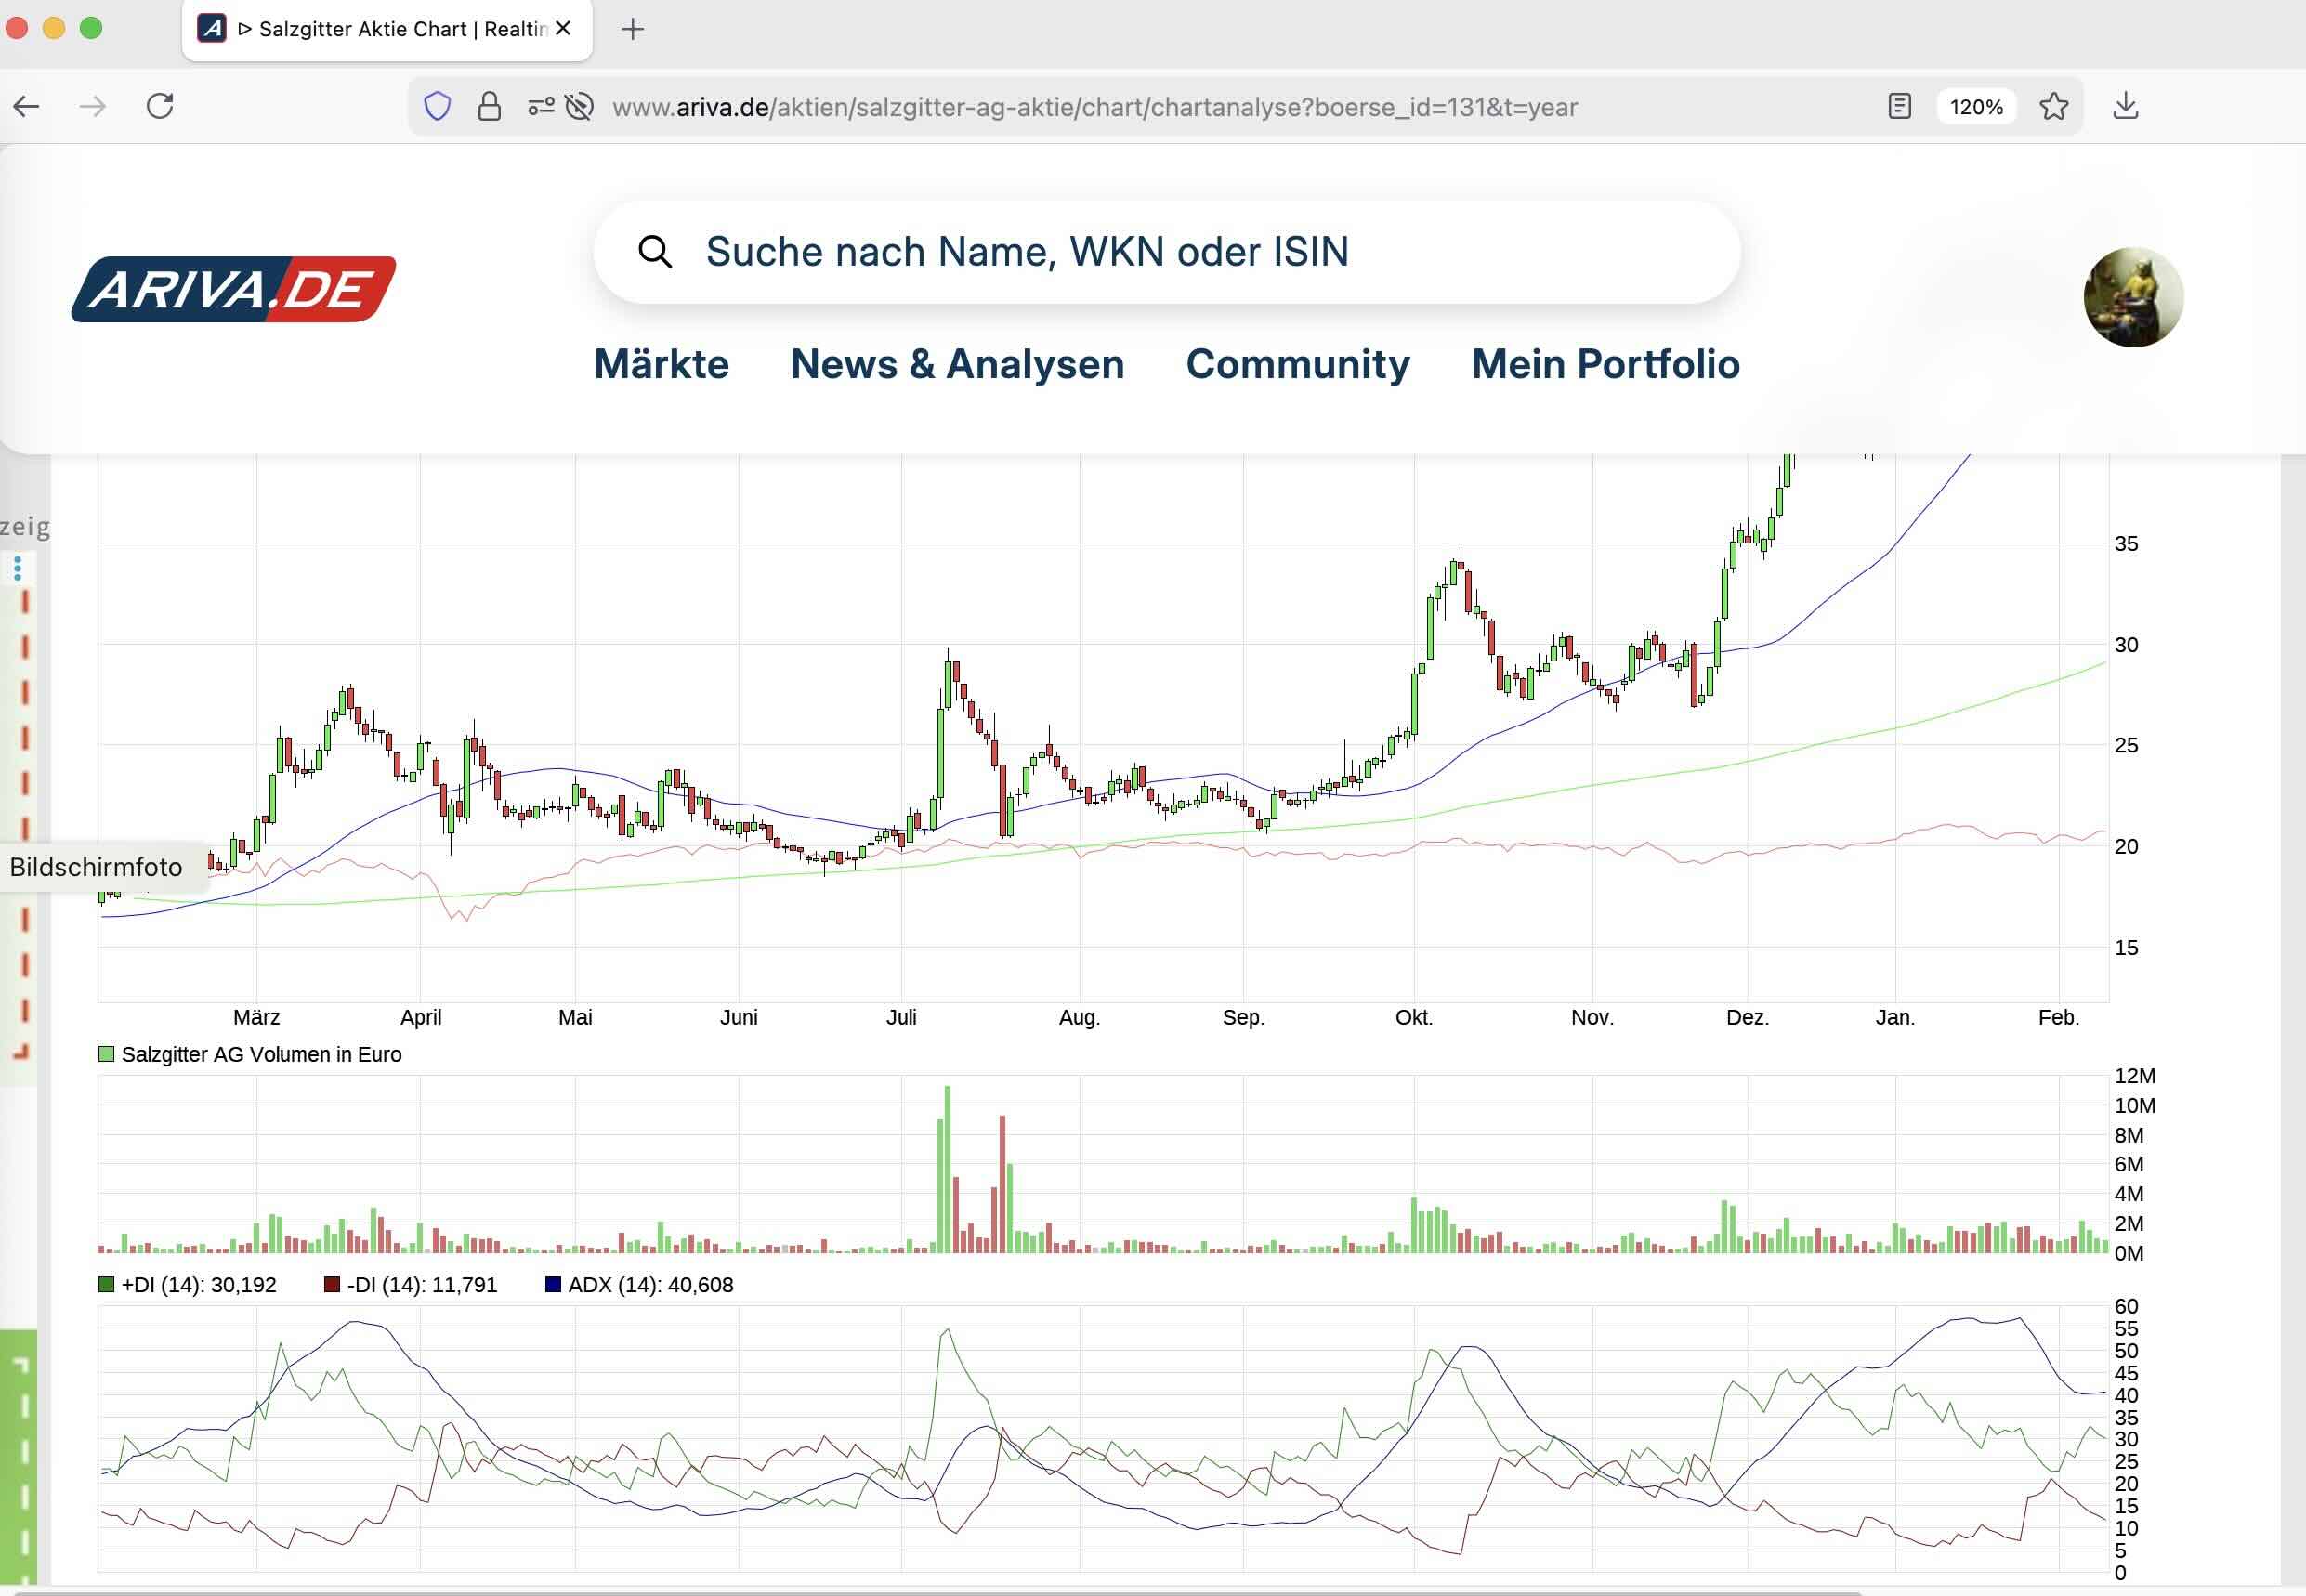The image size is (2306, 1596).
Task: Click the ARIVA.DE logo
Action: 234,289
